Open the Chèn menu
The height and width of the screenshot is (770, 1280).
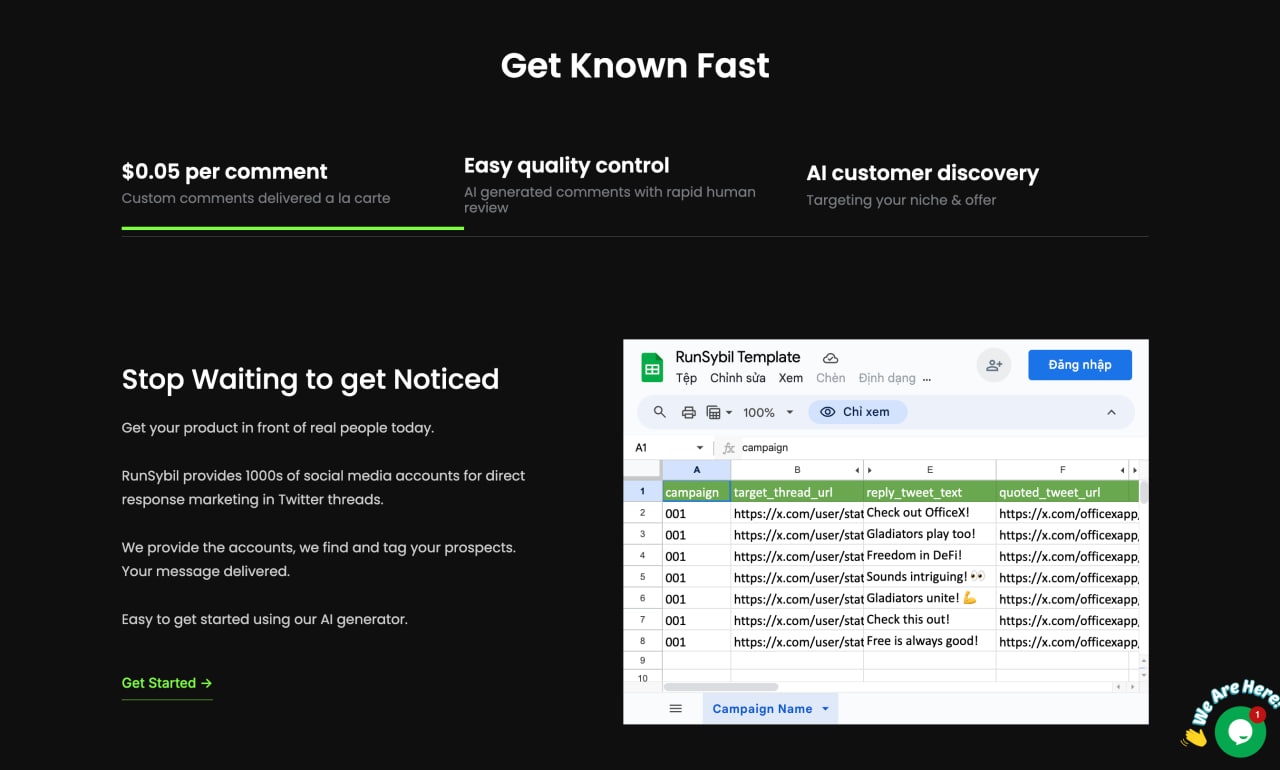point(831,378)
